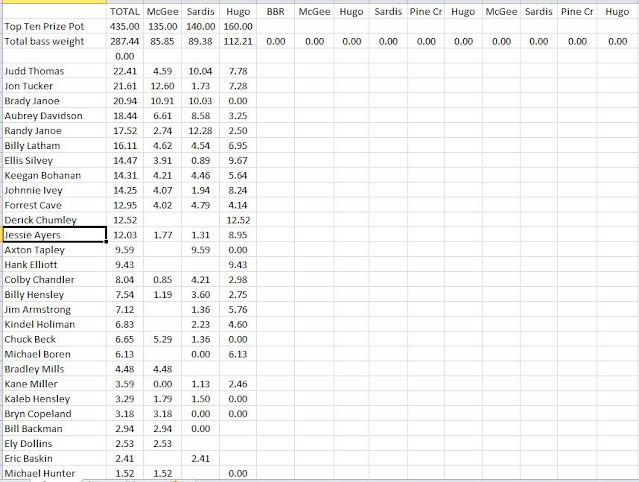The image size is (639, 482).
Task: Select the Eric Baskin cell
Action: tap(55, 458)
